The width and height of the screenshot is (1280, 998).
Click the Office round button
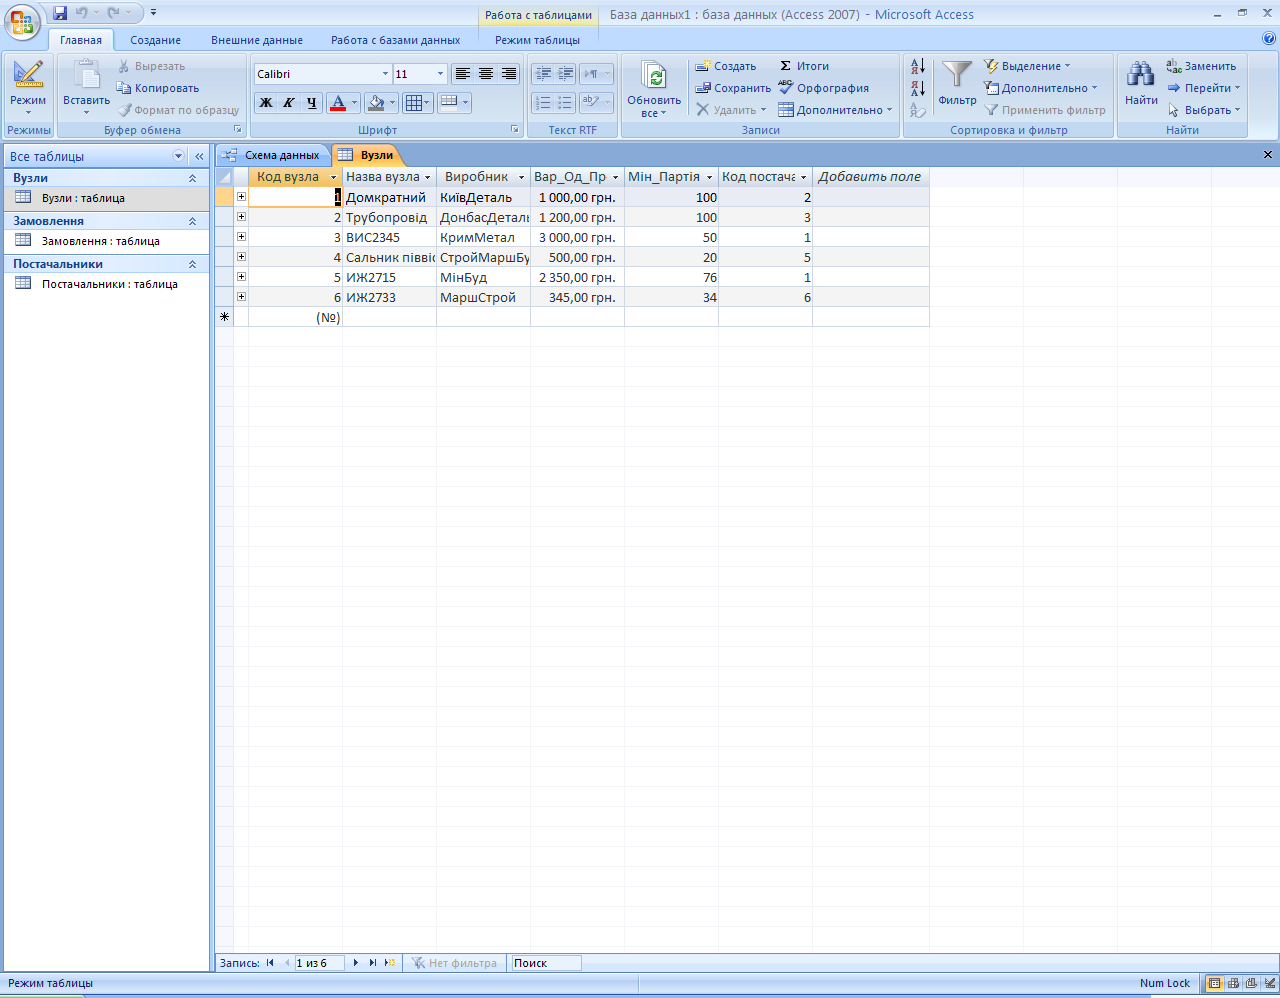pyautogui.click(x=22, y=22)
